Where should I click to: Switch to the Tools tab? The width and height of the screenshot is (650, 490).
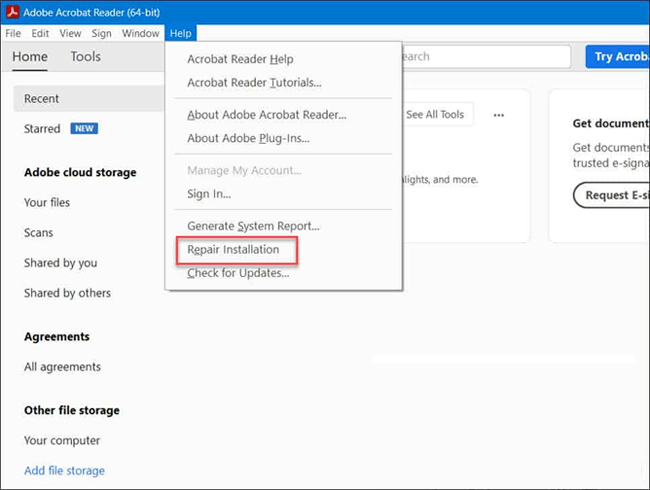click(x=85, y=57)
